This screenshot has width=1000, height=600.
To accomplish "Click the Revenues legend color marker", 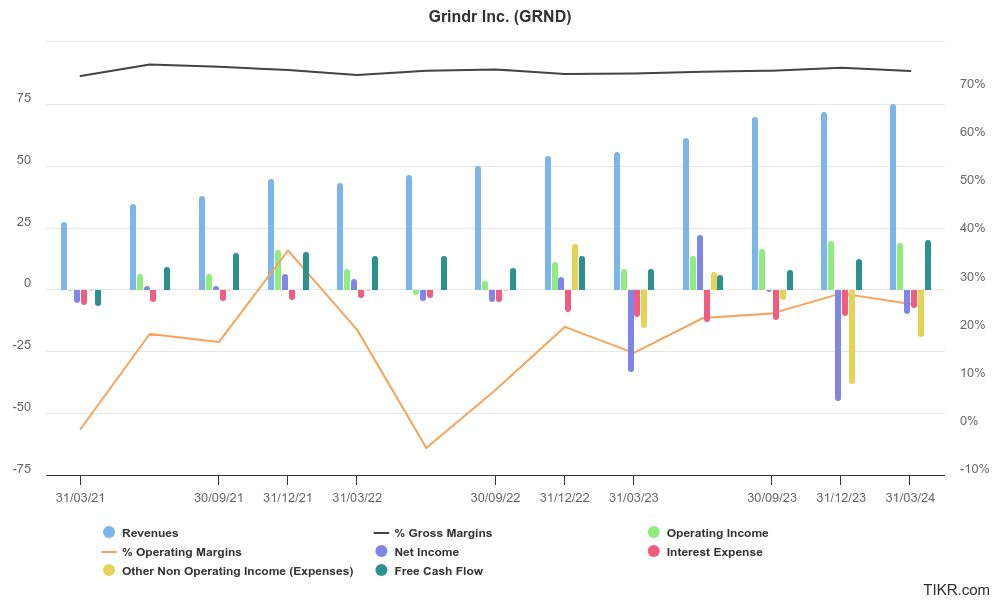I will click(109, 532).
